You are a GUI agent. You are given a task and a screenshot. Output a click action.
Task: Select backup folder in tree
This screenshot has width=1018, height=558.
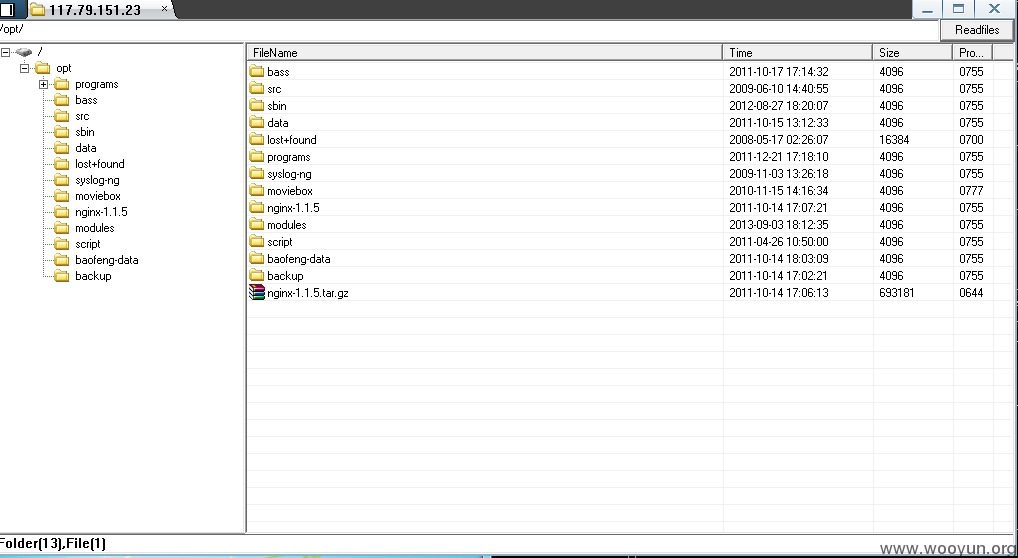tap(93, 276)
